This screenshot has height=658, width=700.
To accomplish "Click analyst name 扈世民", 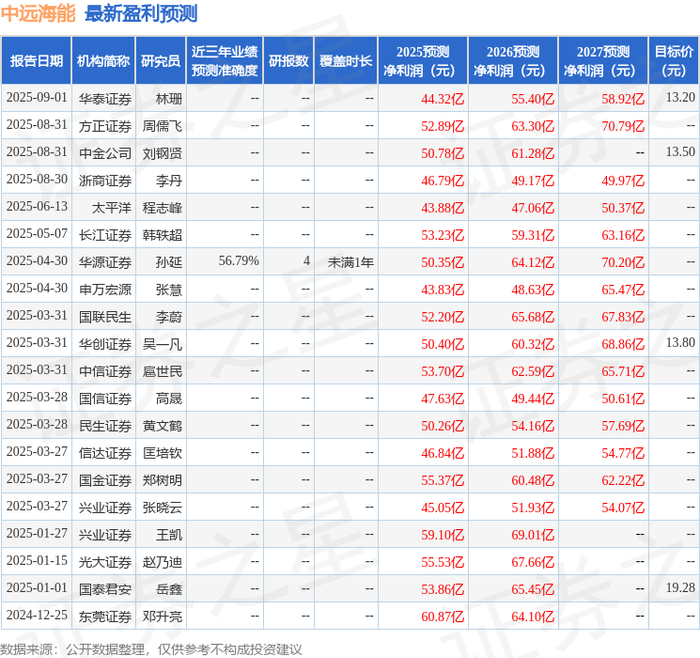I will 162,371.
